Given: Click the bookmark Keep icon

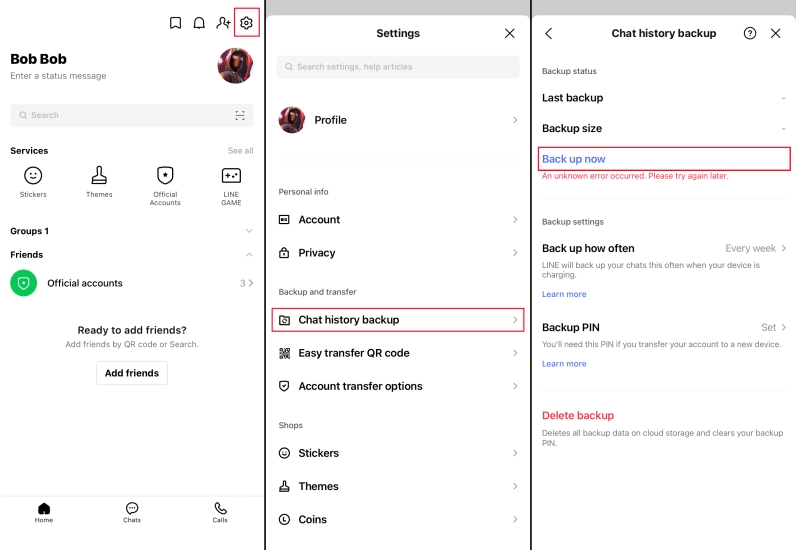Looking at the screenshot, I should (175, 23).
